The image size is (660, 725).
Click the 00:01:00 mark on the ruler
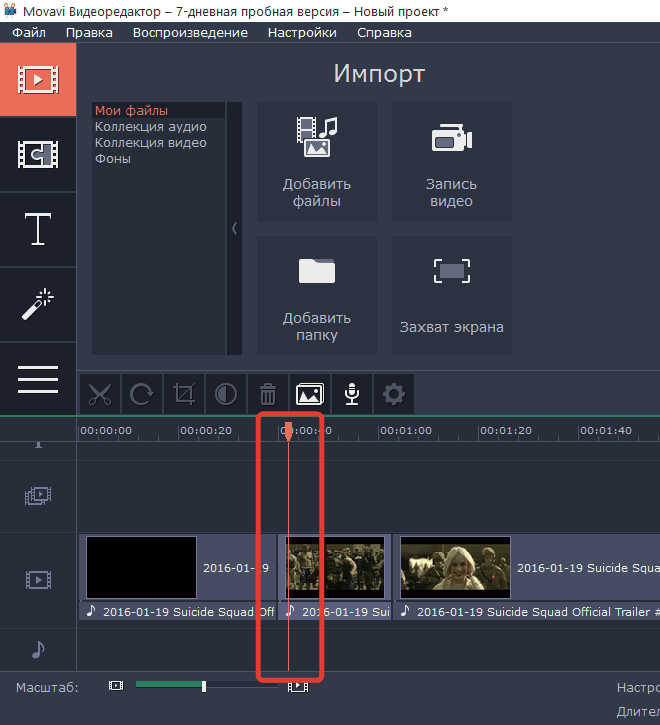click(x=406, y=430)
